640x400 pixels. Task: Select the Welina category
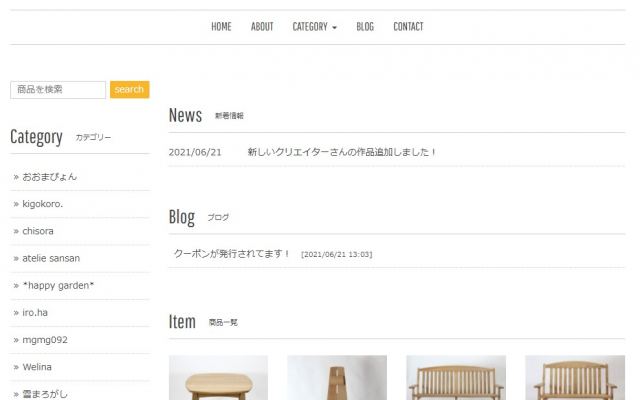(x=37, y=367)
